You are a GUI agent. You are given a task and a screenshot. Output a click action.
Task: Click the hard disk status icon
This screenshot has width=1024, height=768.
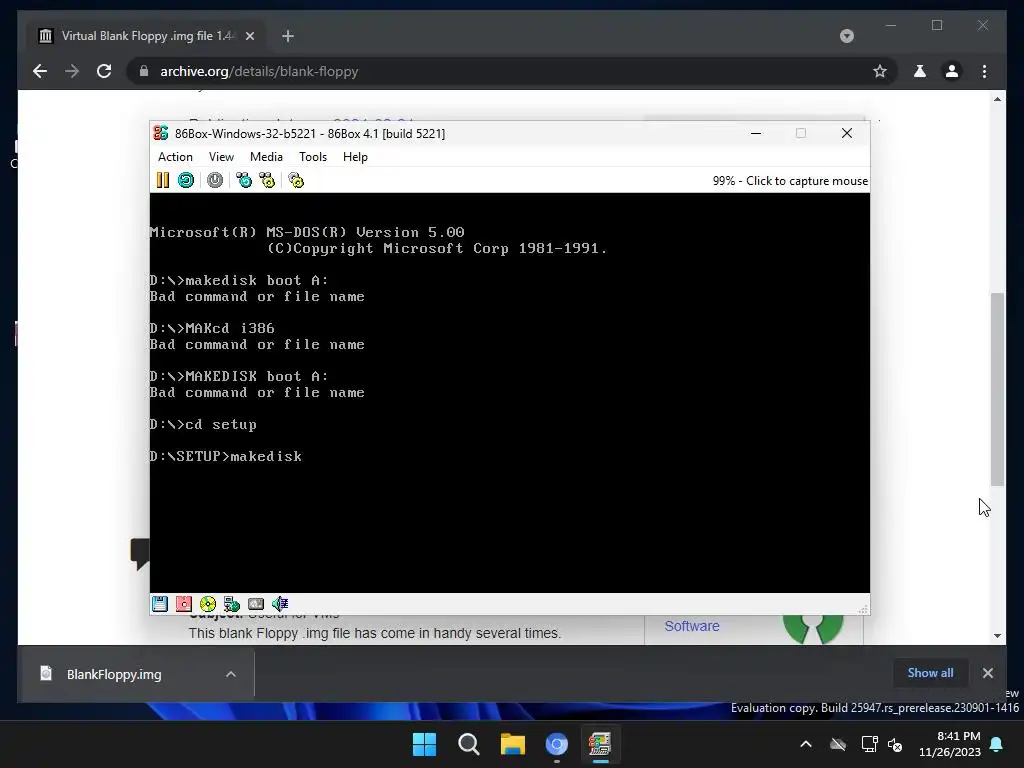[256, 603]
